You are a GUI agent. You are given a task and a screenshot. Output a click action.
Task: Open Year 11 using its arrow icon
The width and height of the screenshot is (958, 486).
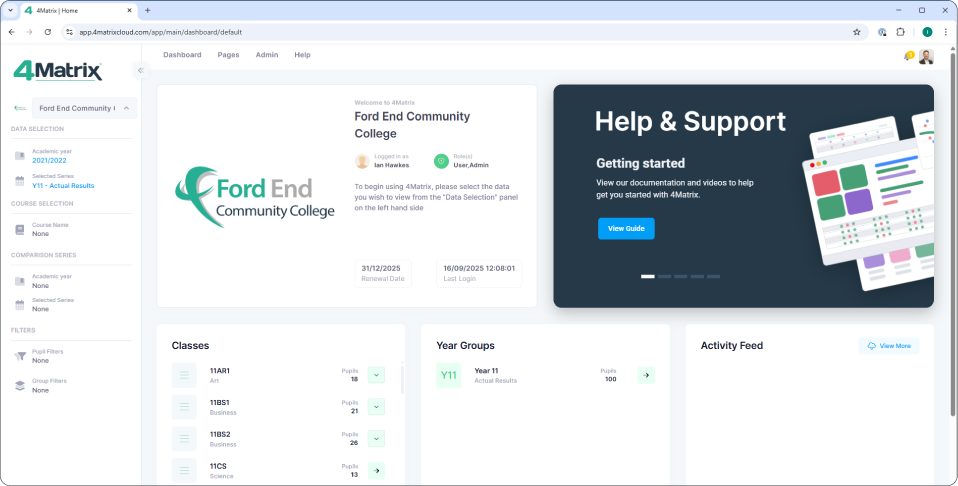coord(646,375)
